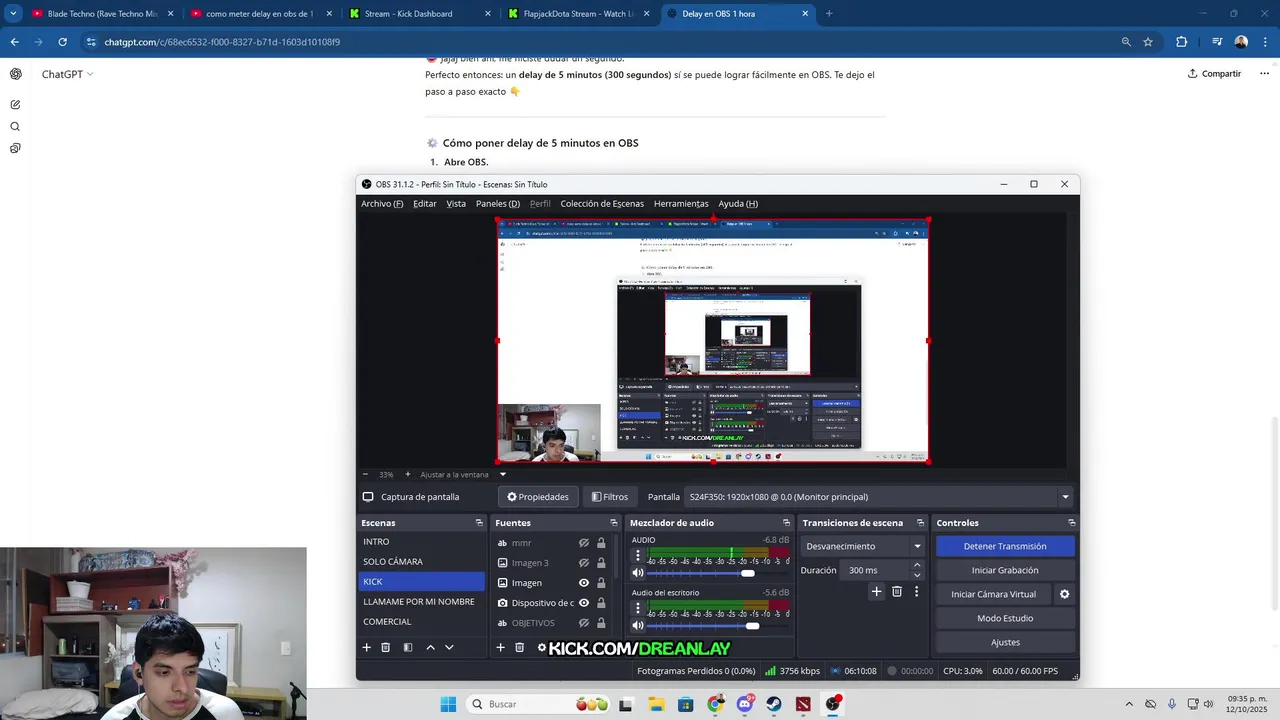Float the Controles dock panel
1280x720 pixels.
(x=1071, y=523)
